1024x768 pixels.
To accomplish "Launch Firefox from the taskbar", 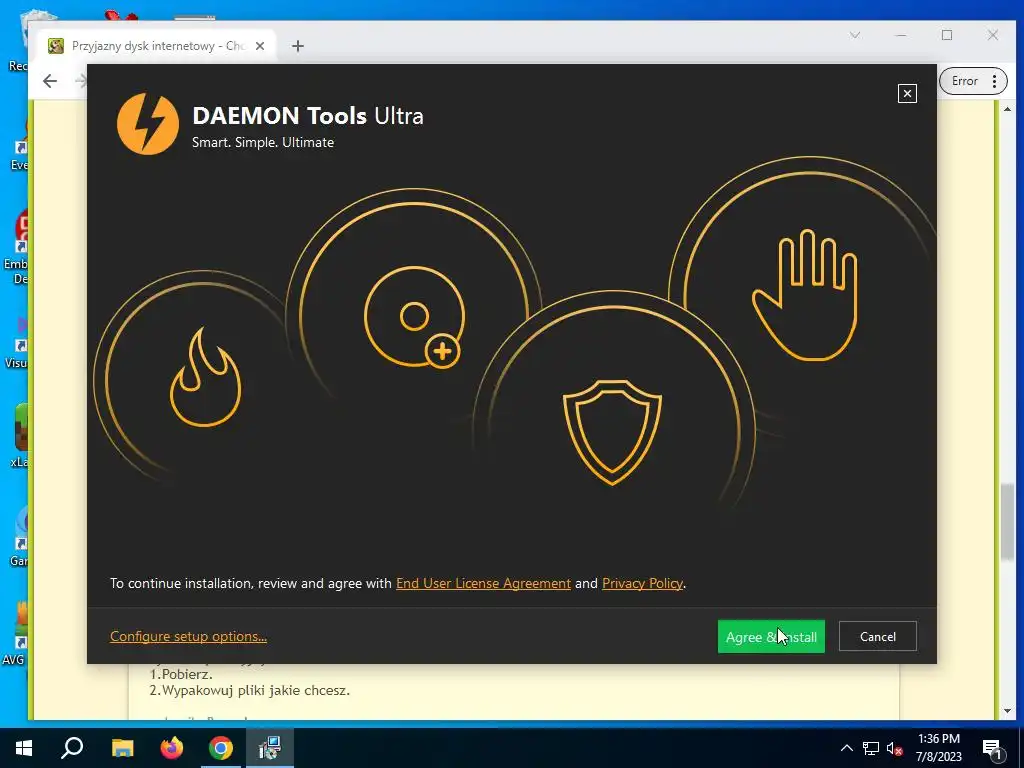I will [172, 748].
